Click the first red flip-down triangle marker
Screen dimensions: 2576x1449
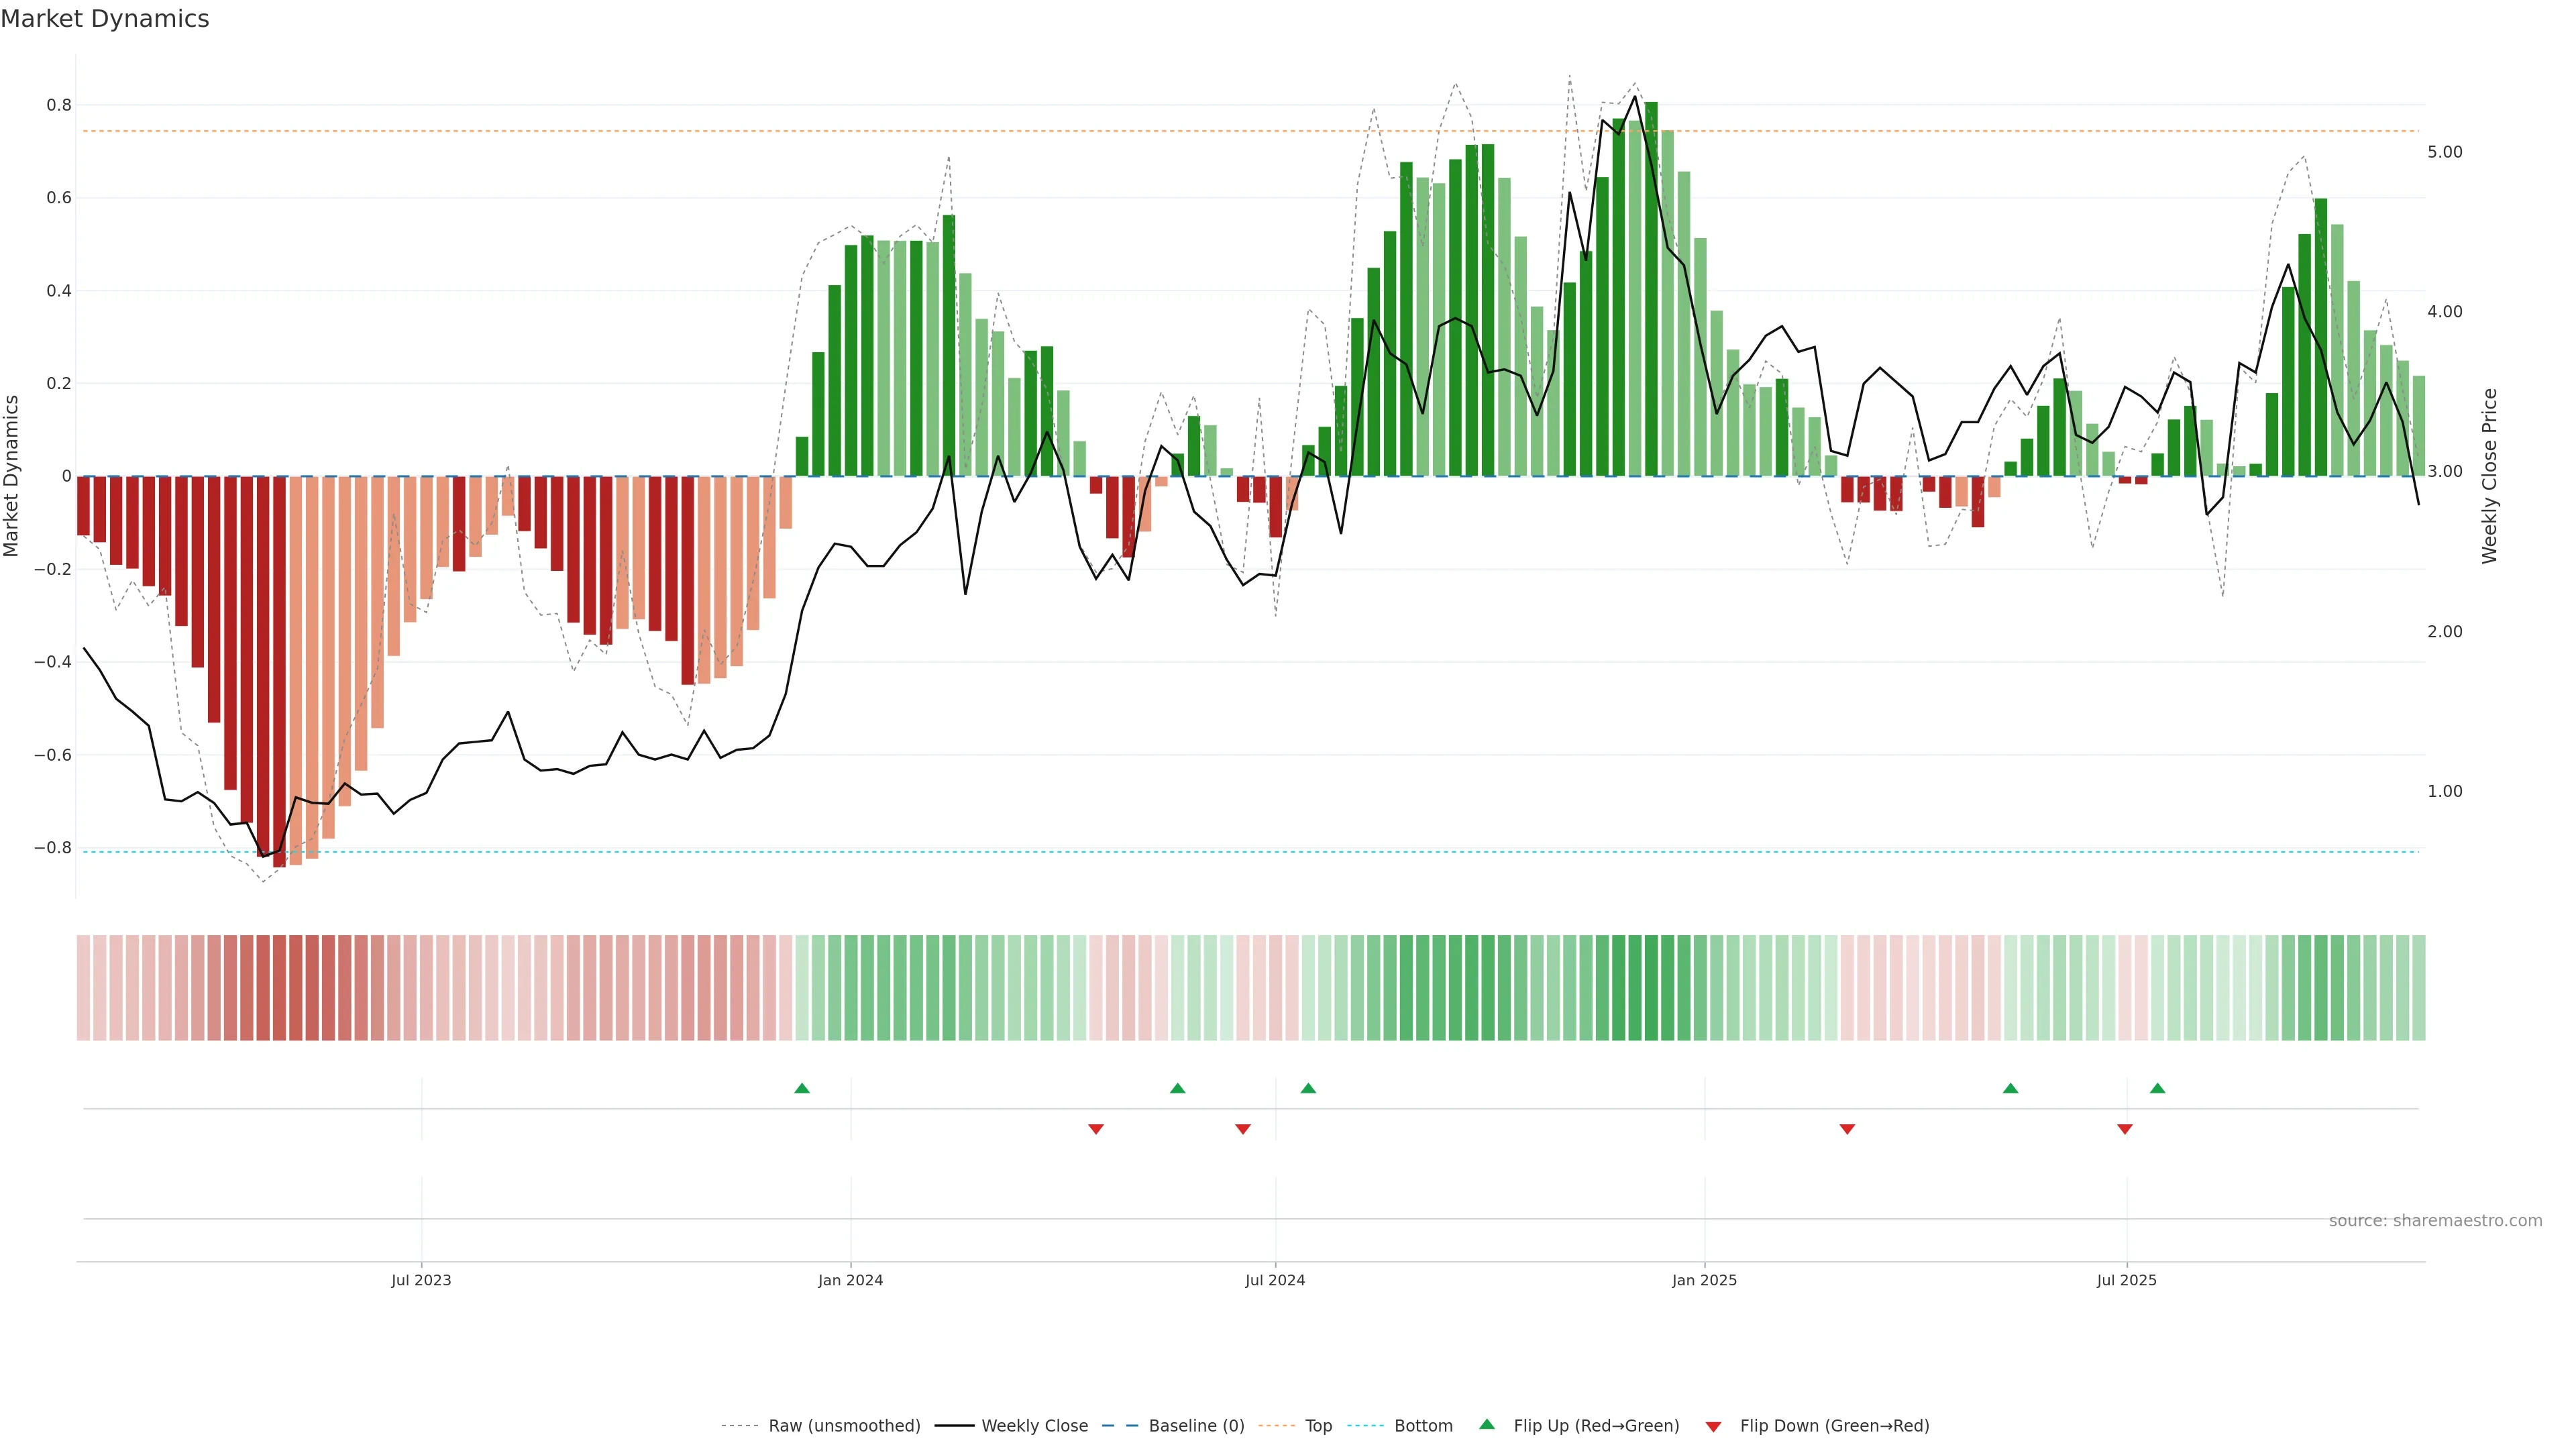click(x=1095, y=1129)
